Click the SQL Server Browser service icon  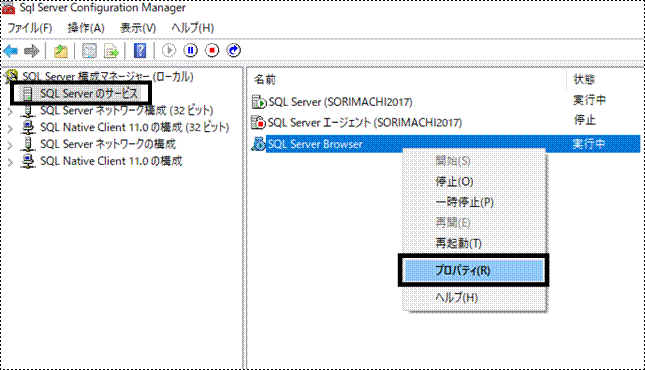[x=259, y=144]
